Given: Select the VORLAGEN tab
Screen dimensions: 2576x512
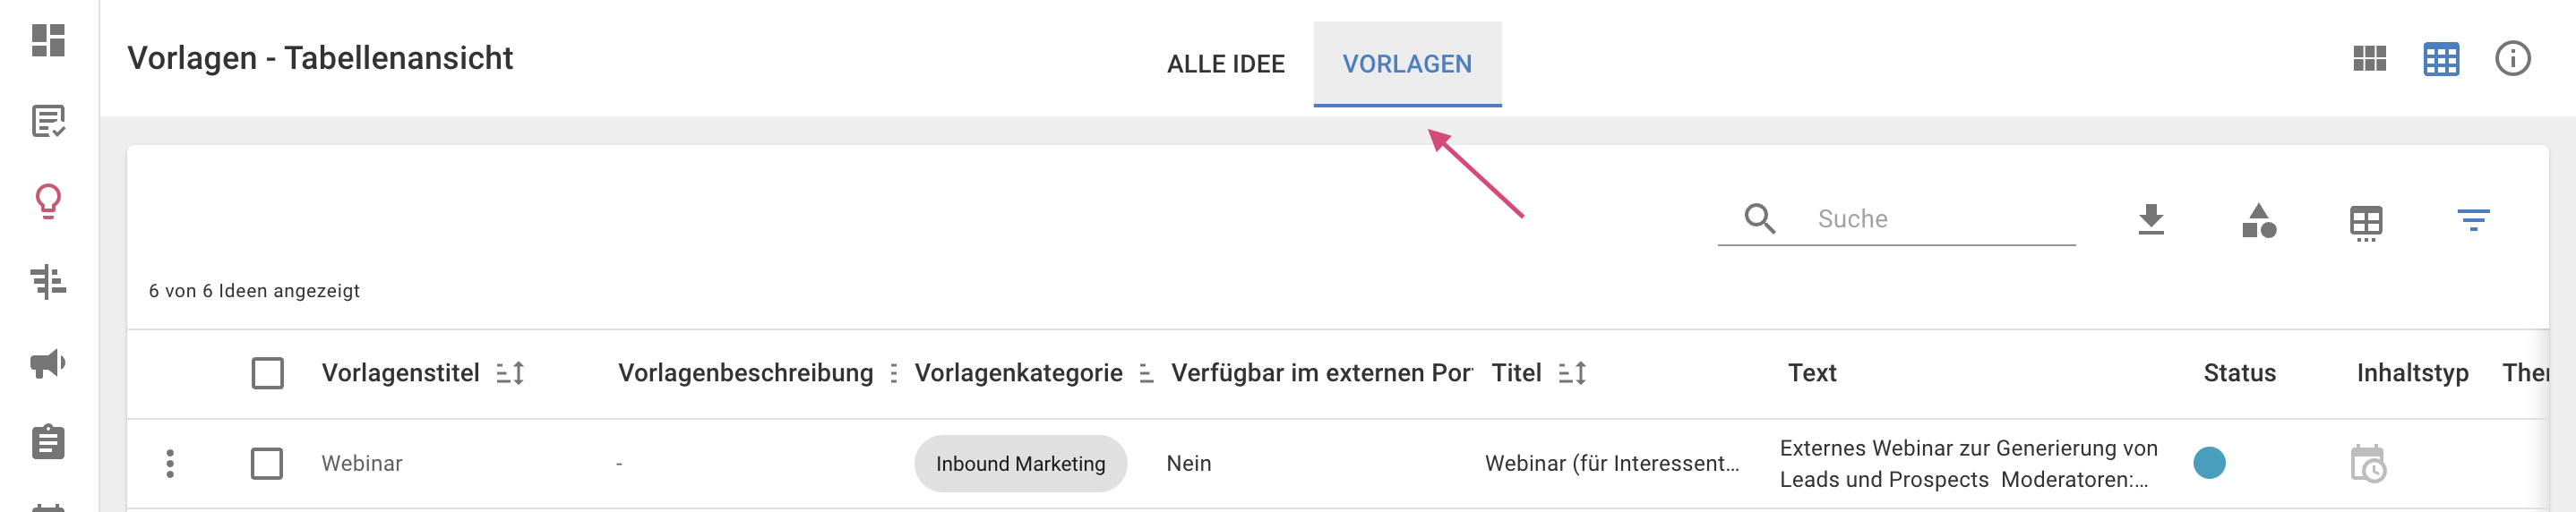Looking at the screenshot, I should point(1407,64).
